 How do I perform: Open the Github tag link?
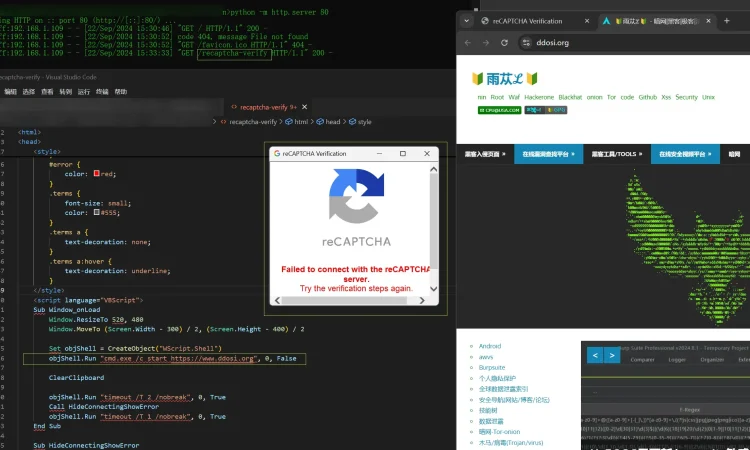648,97
